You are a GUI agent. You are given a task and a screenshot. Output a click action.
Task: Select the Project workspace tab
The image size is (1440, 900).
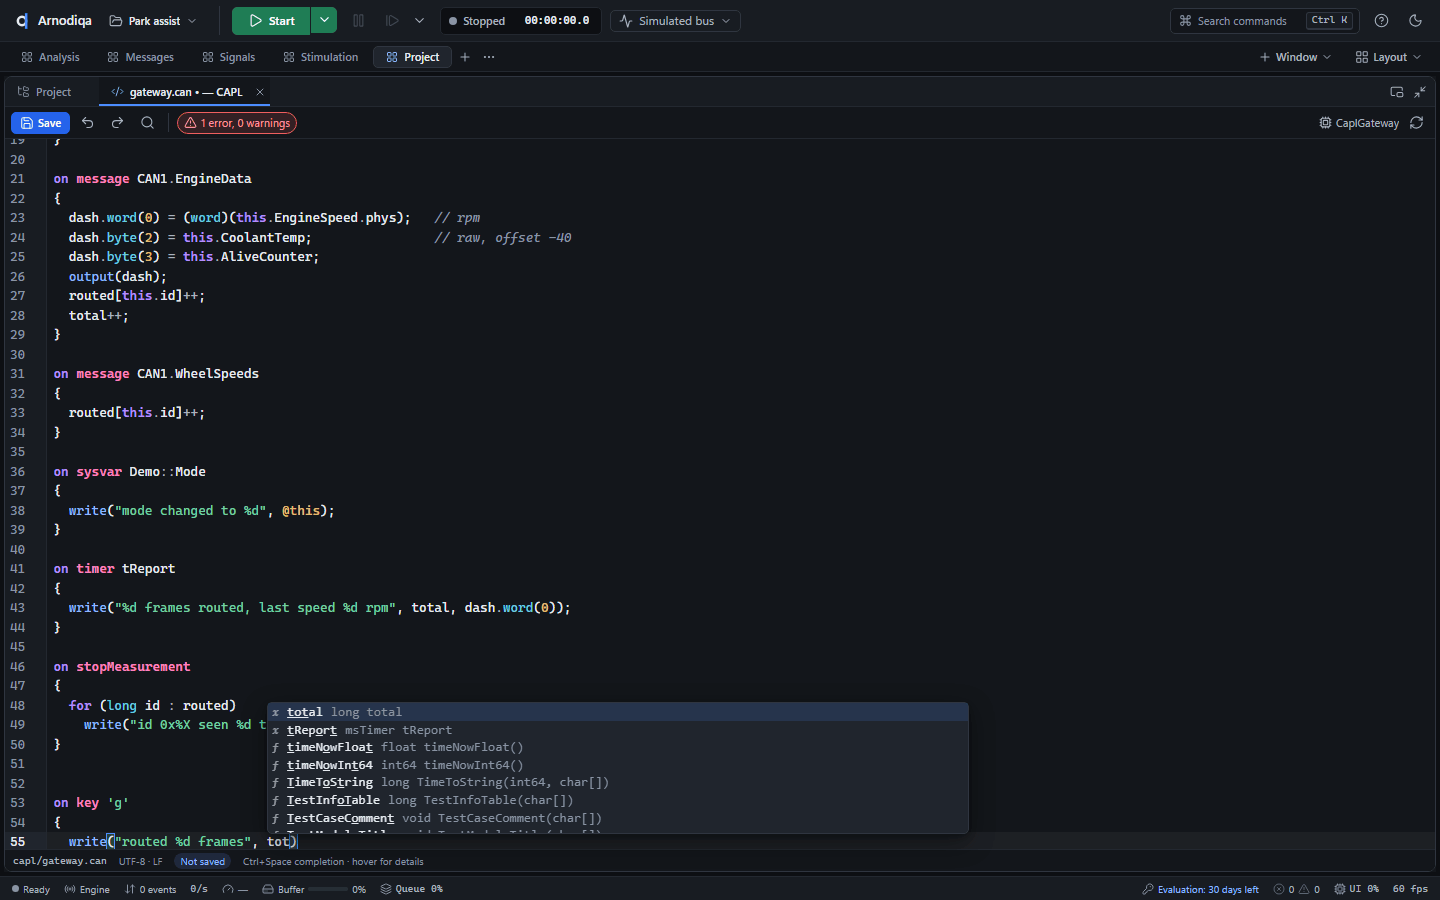(412, 57)
